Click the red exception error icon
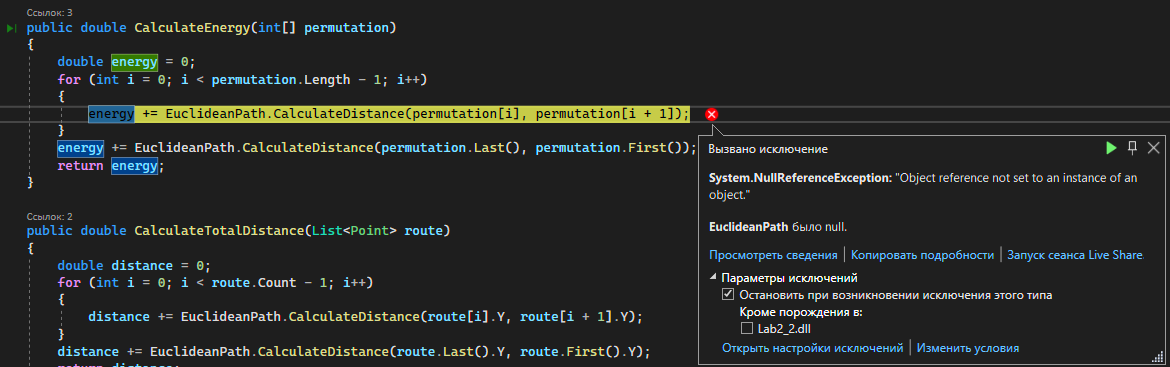This screenshot has height=367, width=1170. (712, 114)
